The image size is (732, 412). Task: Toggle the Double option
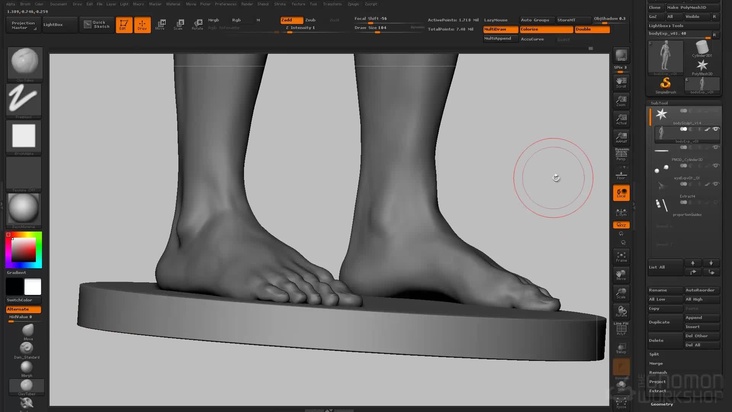pos(592,29)
